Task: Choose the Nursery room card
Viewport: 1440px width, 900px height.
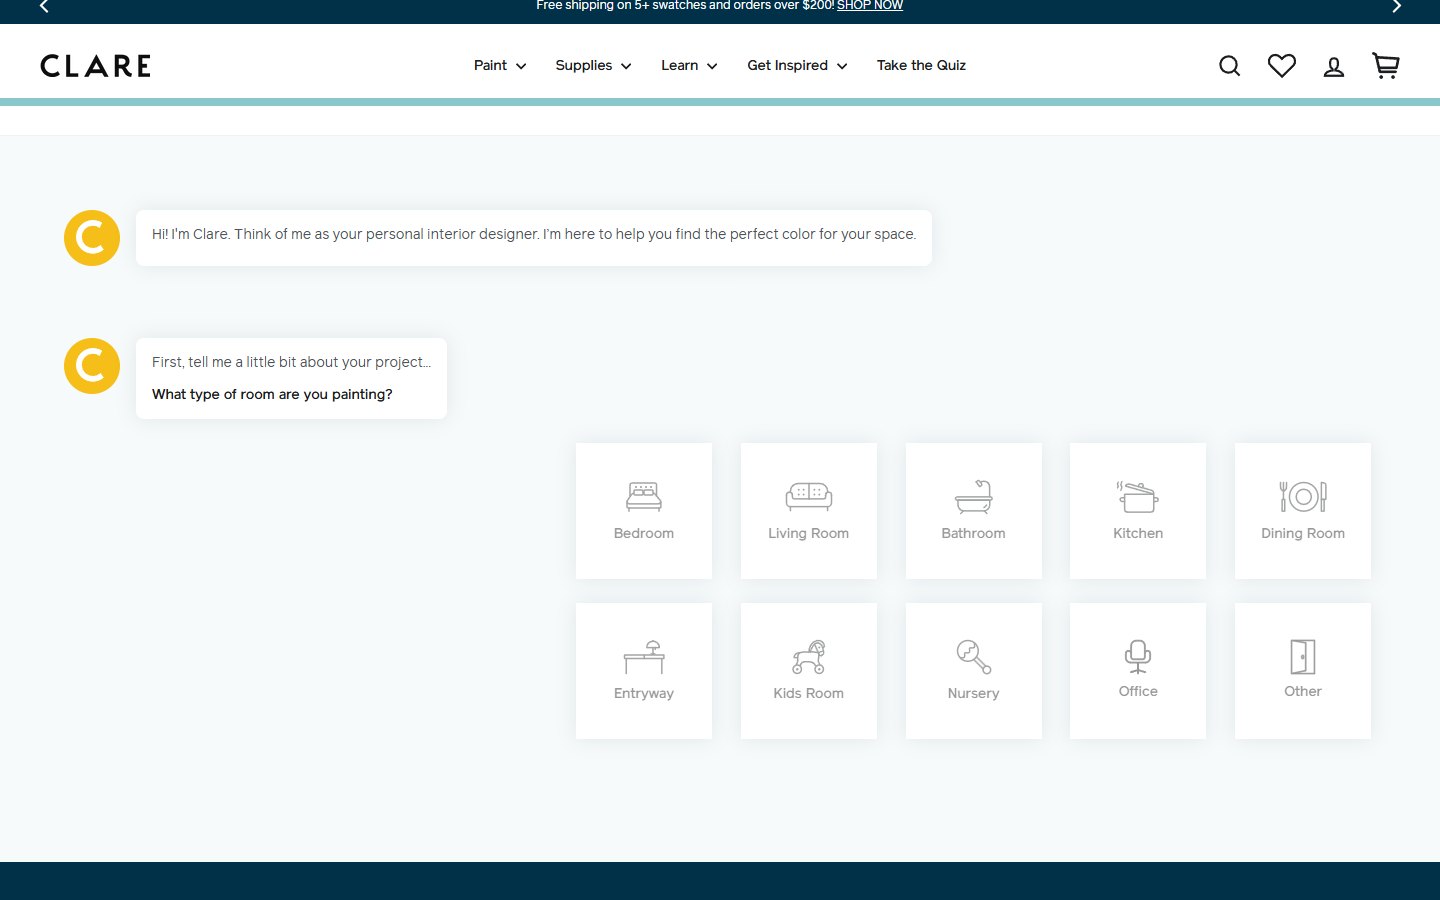Action: (974, 671)
